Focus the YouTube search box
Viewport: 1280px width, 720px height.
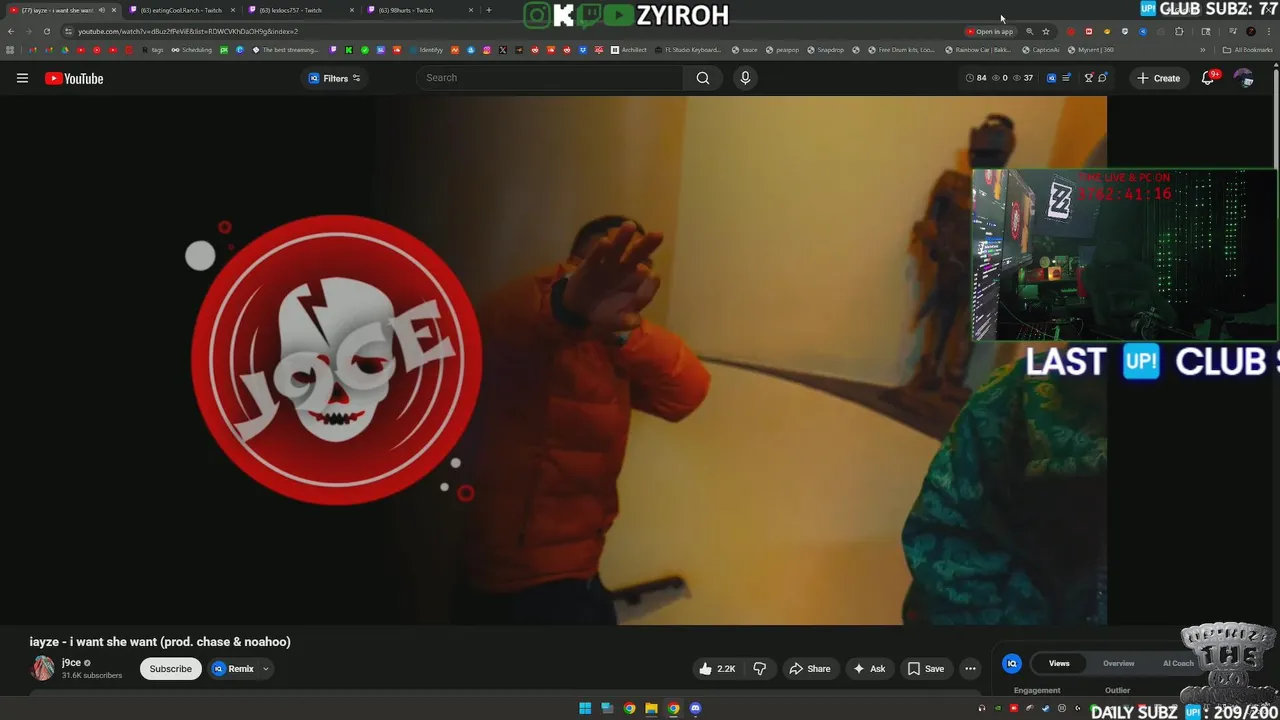pyautogui.click(x=551, y=78)
